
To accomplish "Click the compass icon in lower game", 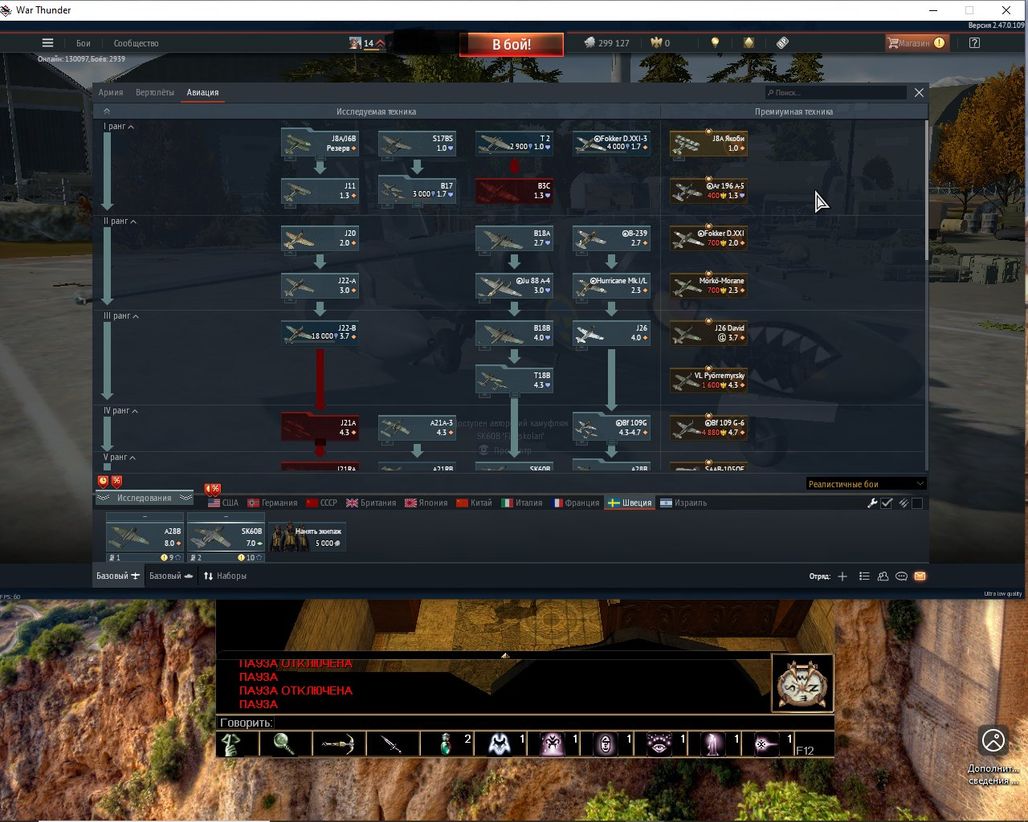I will pos(802,683).
